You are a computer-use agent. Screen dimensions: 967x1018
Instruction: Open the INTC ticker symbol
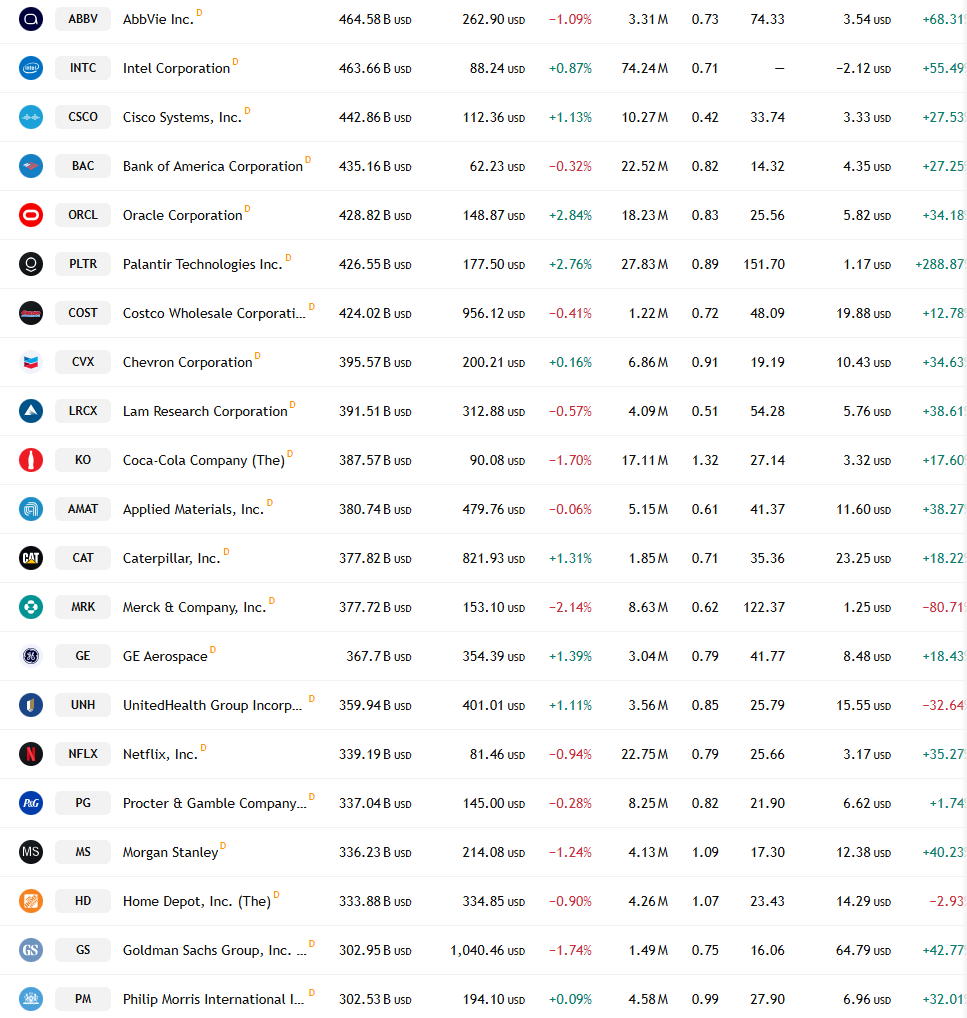(x=83, y=68)
